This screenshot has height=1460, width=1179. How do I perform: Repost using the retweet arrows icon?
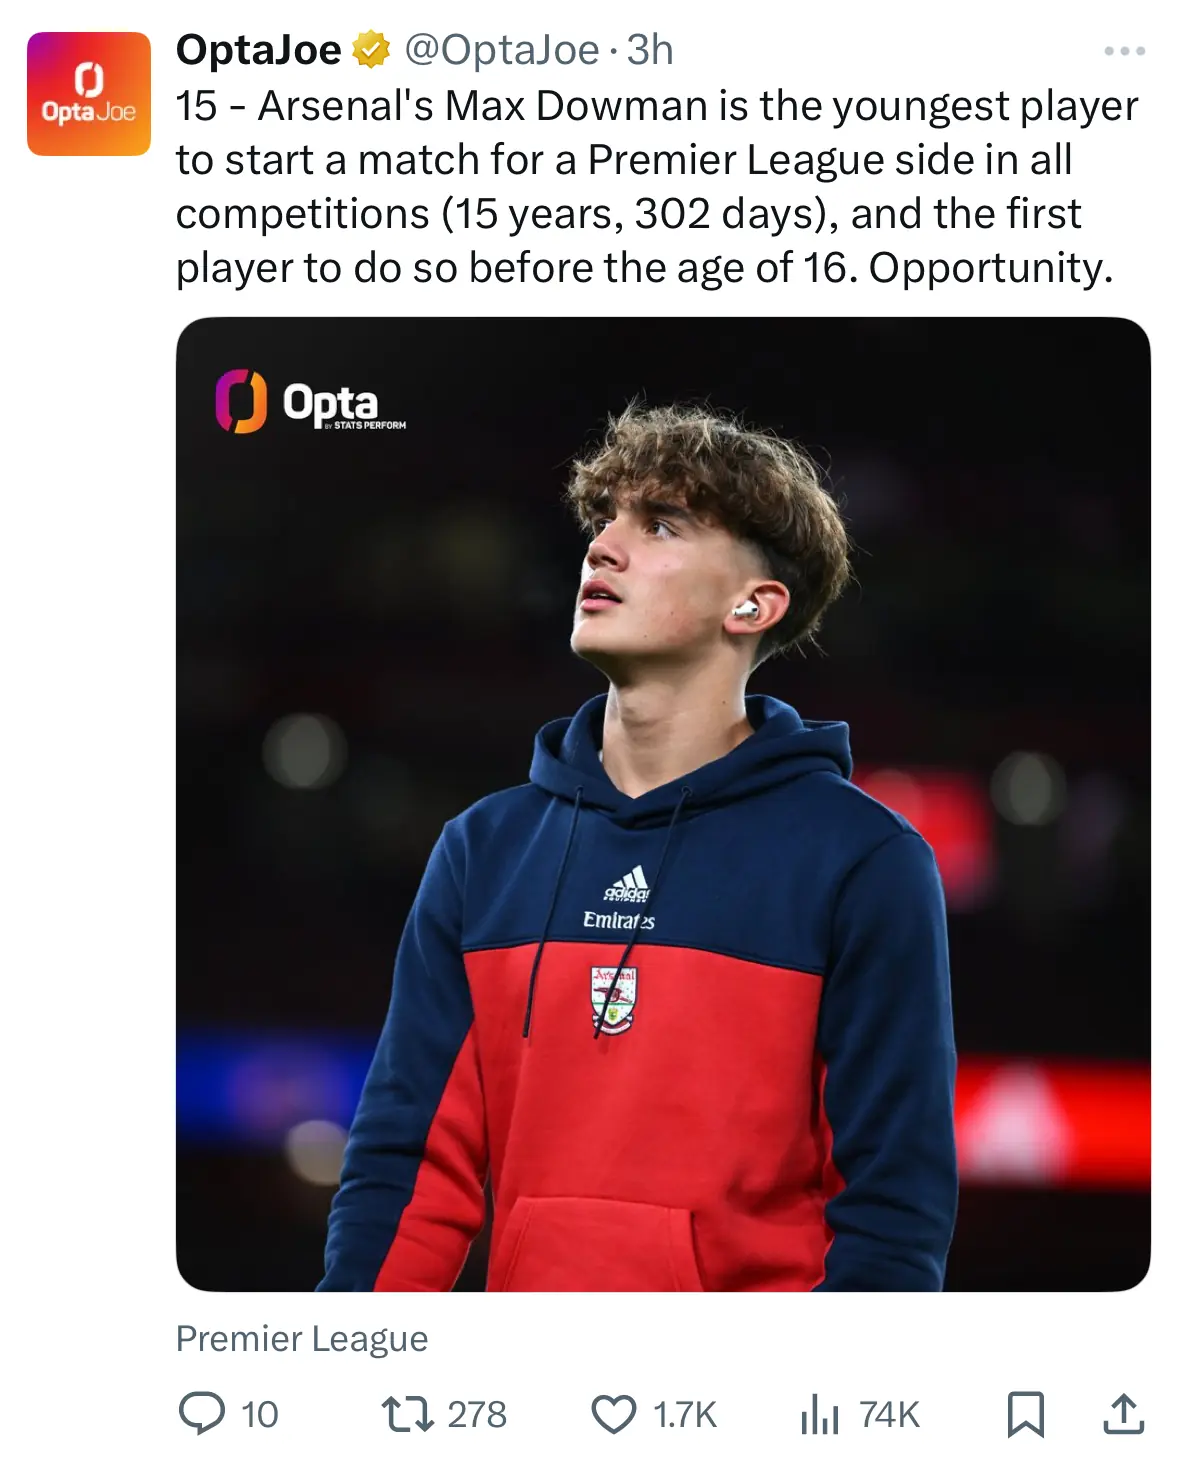pos(407,1414)
